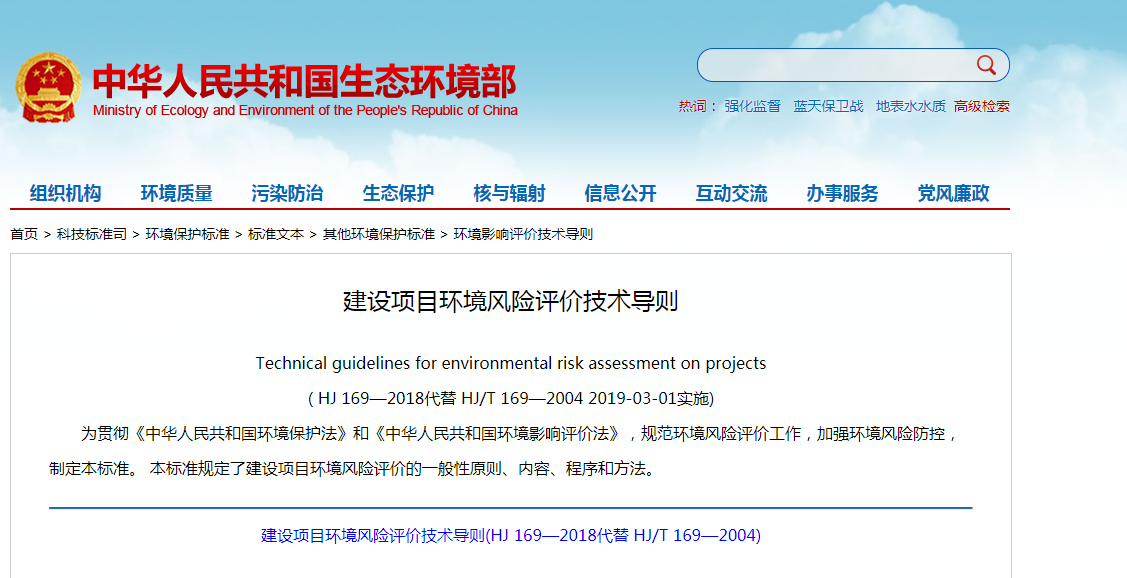Open the 环境质量 navigation item
This screenshot has height=578, width=1127.
pos(176,194)
